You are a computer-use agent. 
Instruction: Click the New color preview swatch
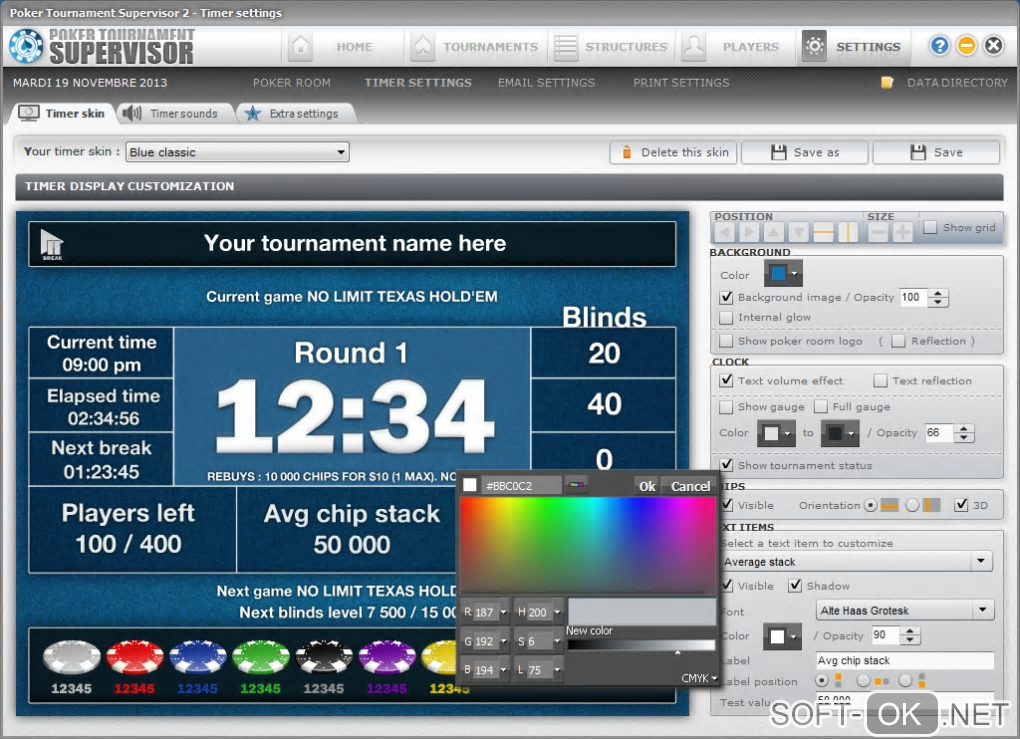pos(641,612)
